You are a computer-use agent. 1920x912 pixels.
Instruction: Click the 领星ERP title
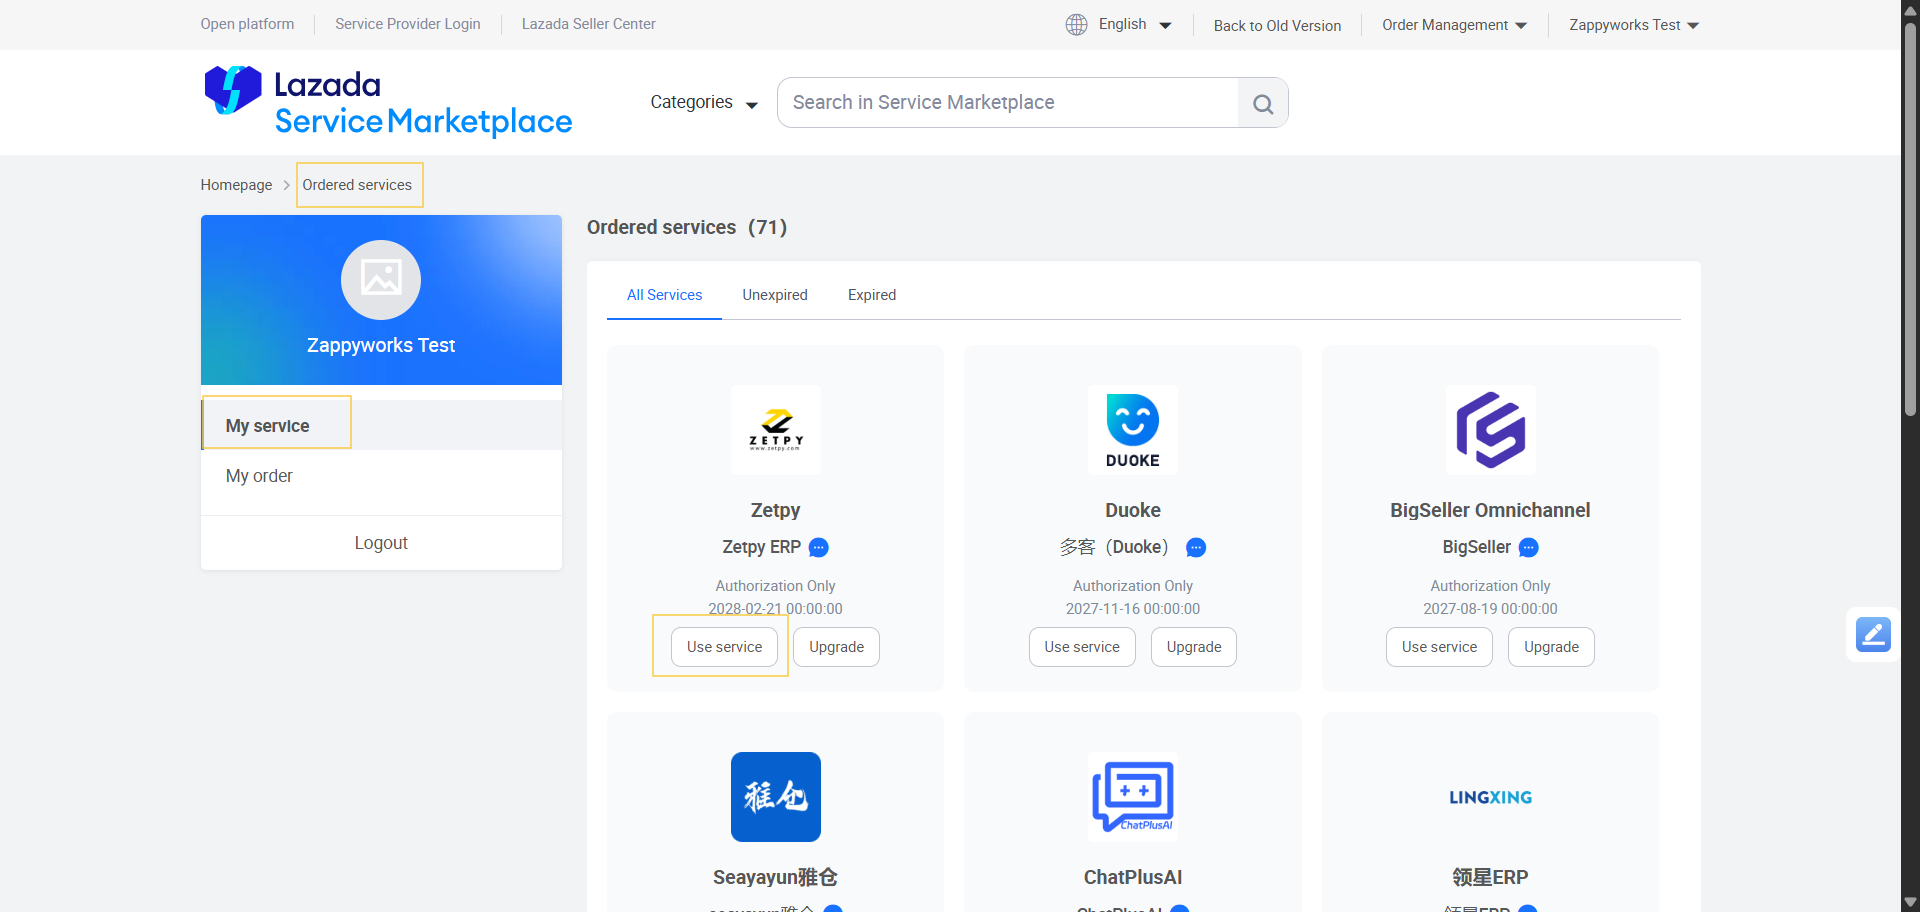[1490, 877]
